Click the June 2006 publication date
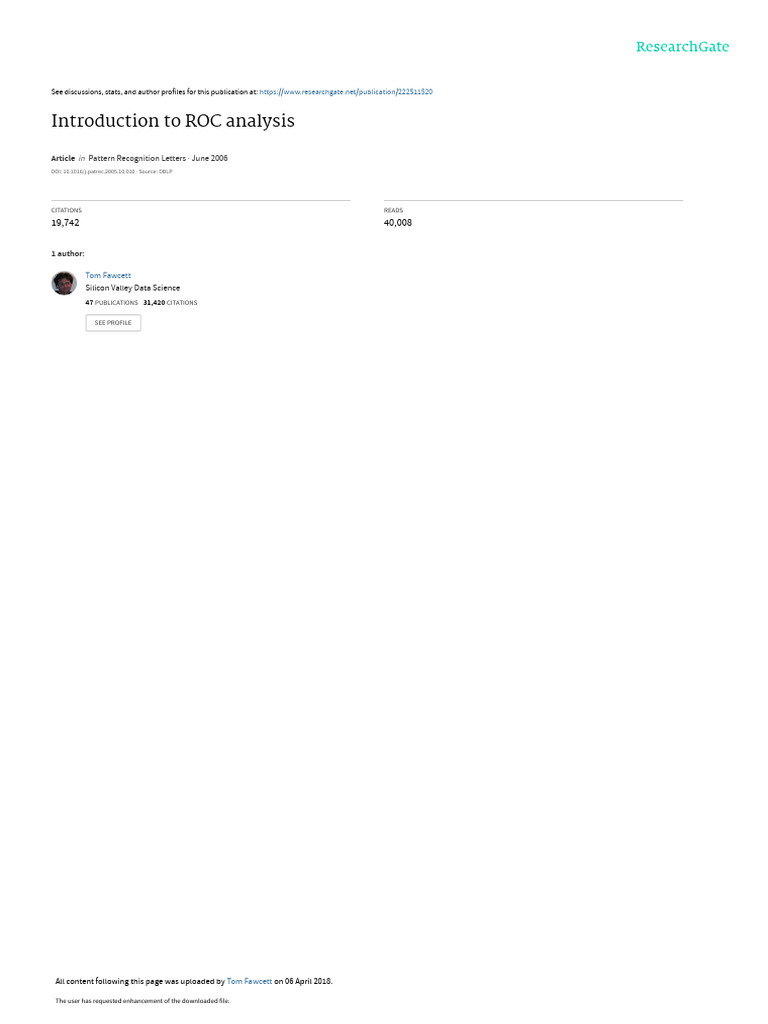 [x=210, y=158]
